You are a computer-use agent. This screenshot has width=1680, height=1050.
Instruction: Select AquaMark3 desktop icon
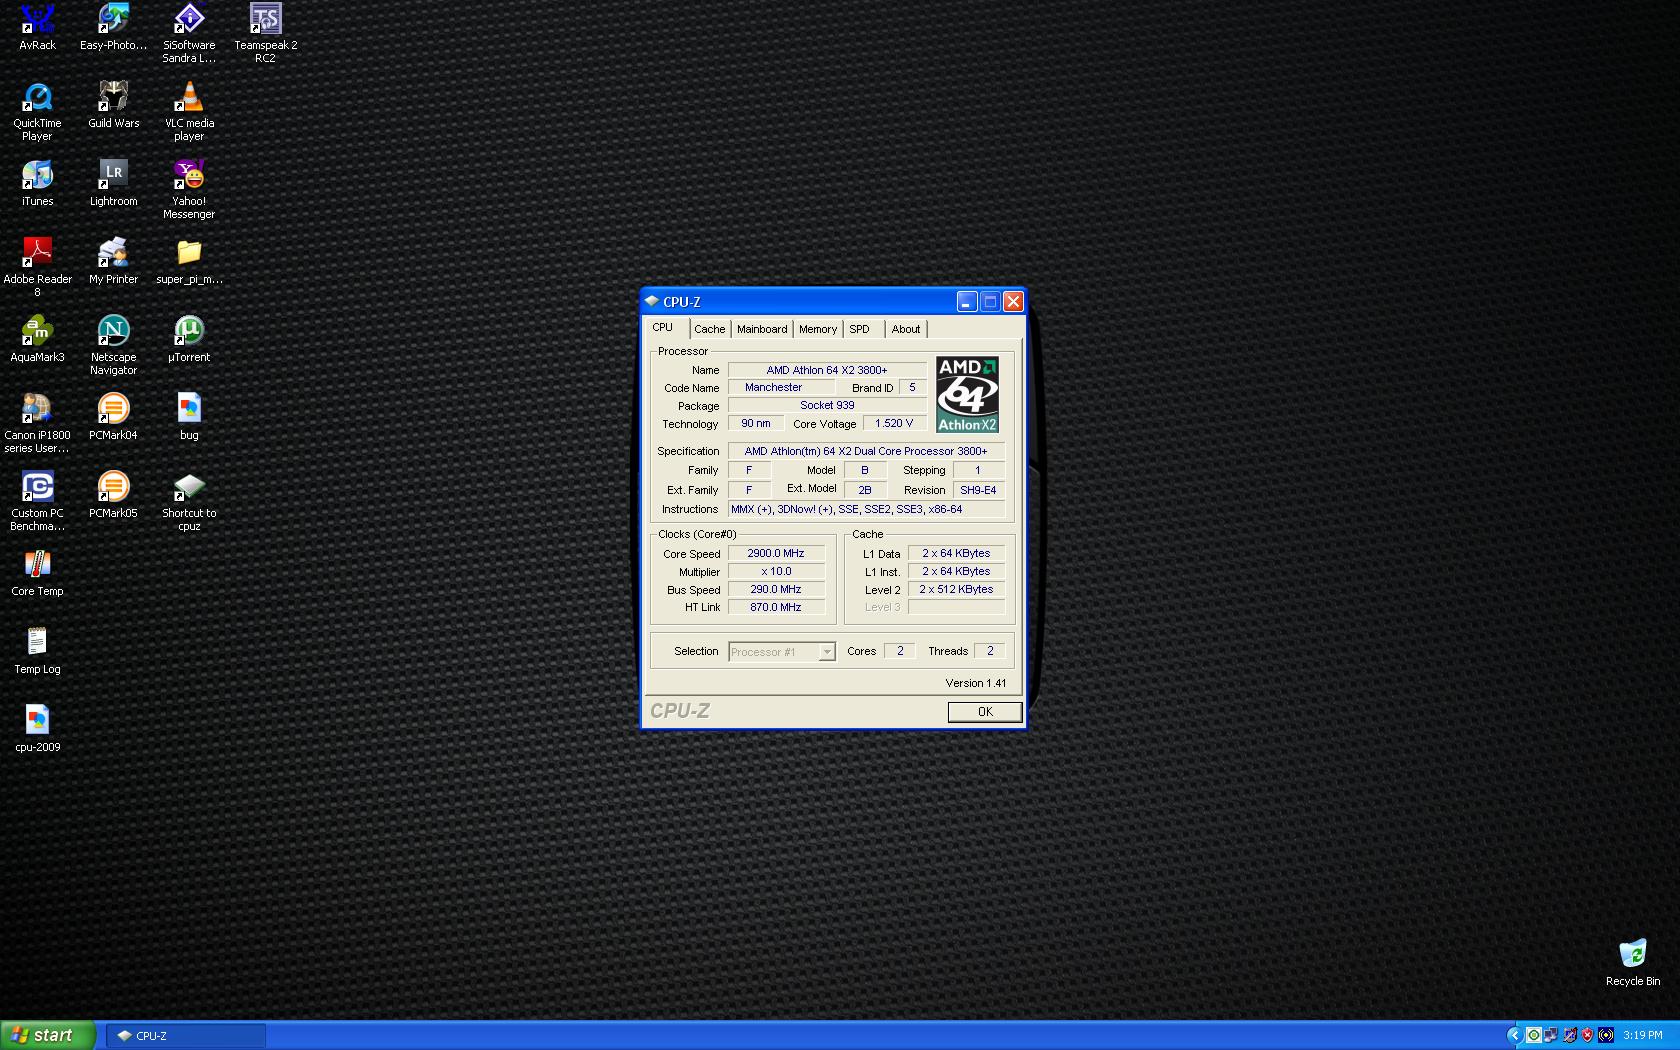37,339
